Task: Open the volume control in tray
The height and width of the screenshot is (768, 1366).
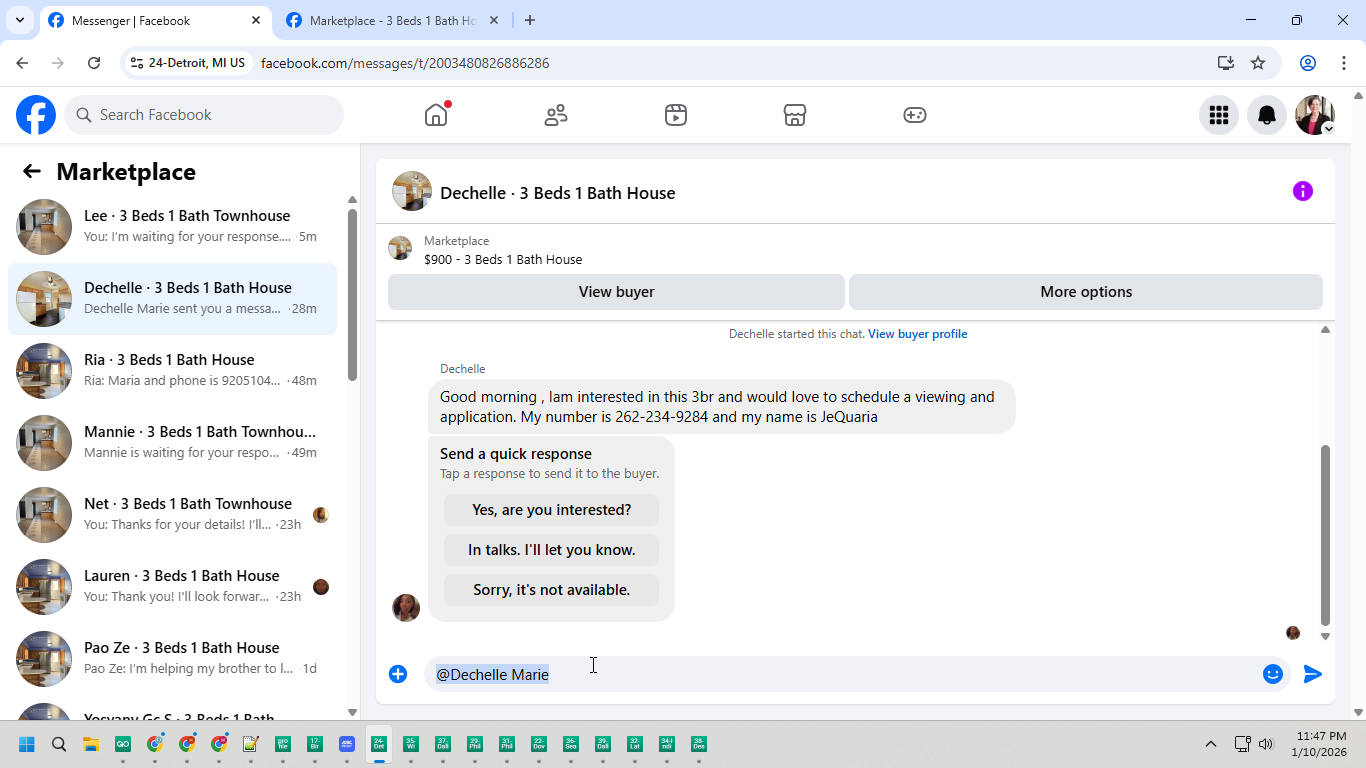Action: [1267, 744]
